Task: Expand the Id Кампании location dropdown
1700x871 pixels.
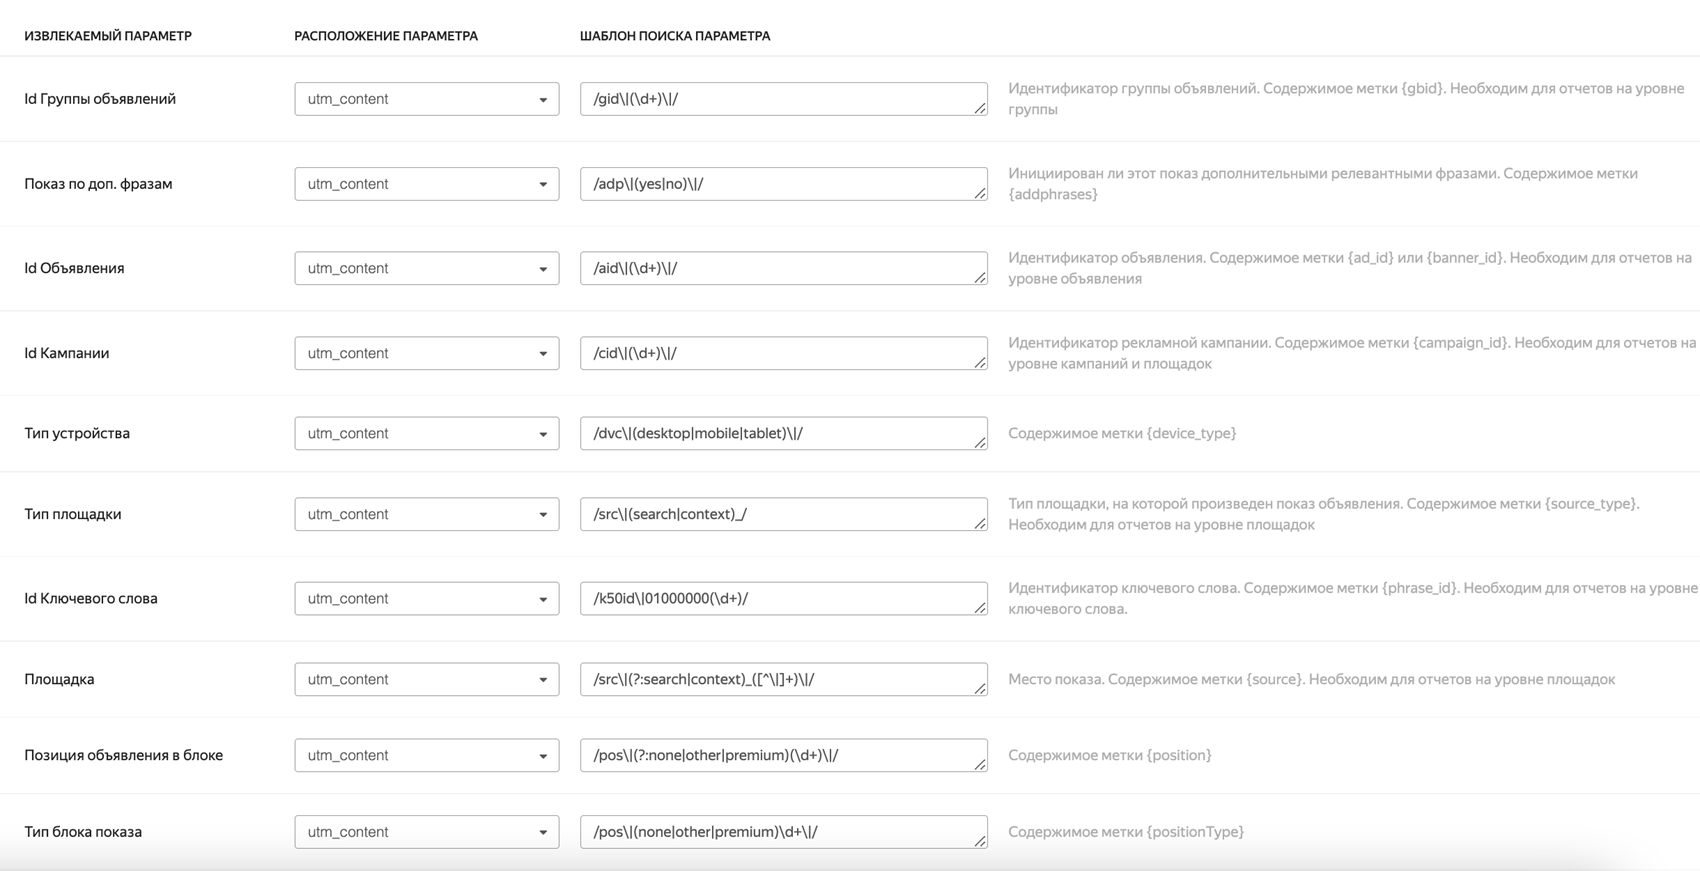Action: tap(427, 353)
